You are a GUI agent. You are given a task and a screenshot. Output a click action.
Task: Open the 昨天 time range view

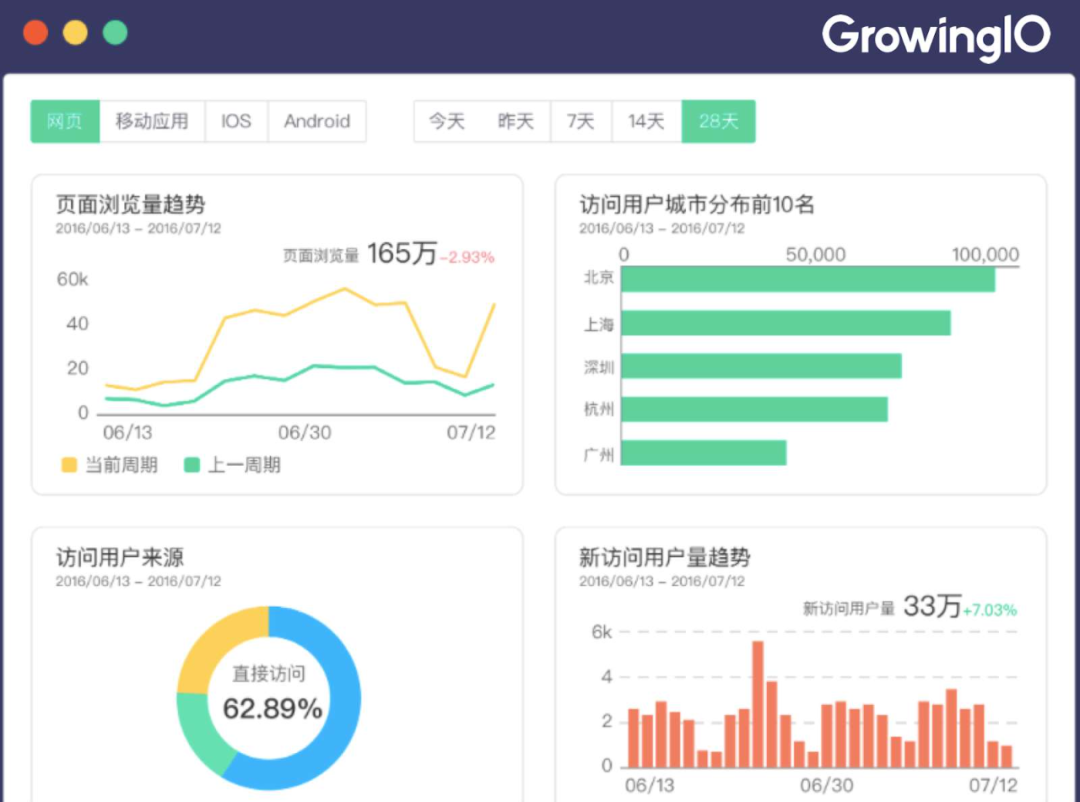point(515,121)
